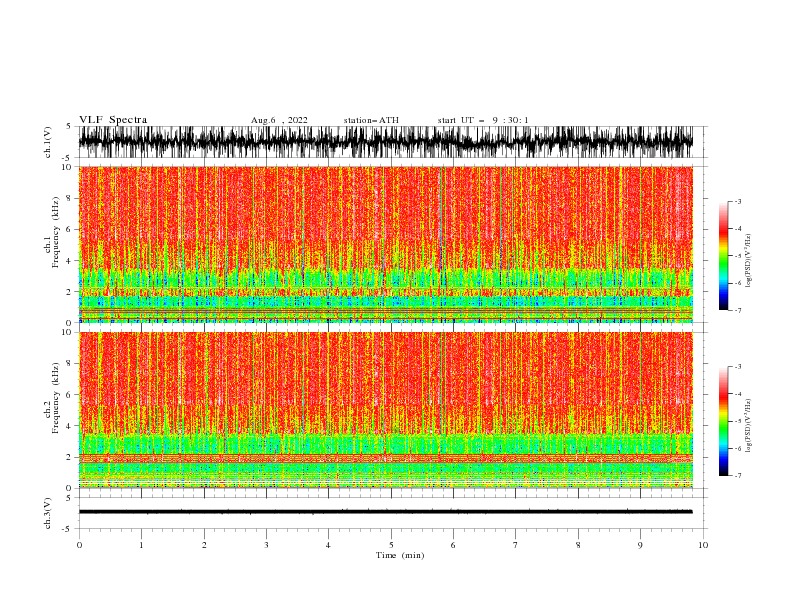
Task: Click the lower "log(PSD)(V²/Hz)" color bar title
Action: (748, 426)
